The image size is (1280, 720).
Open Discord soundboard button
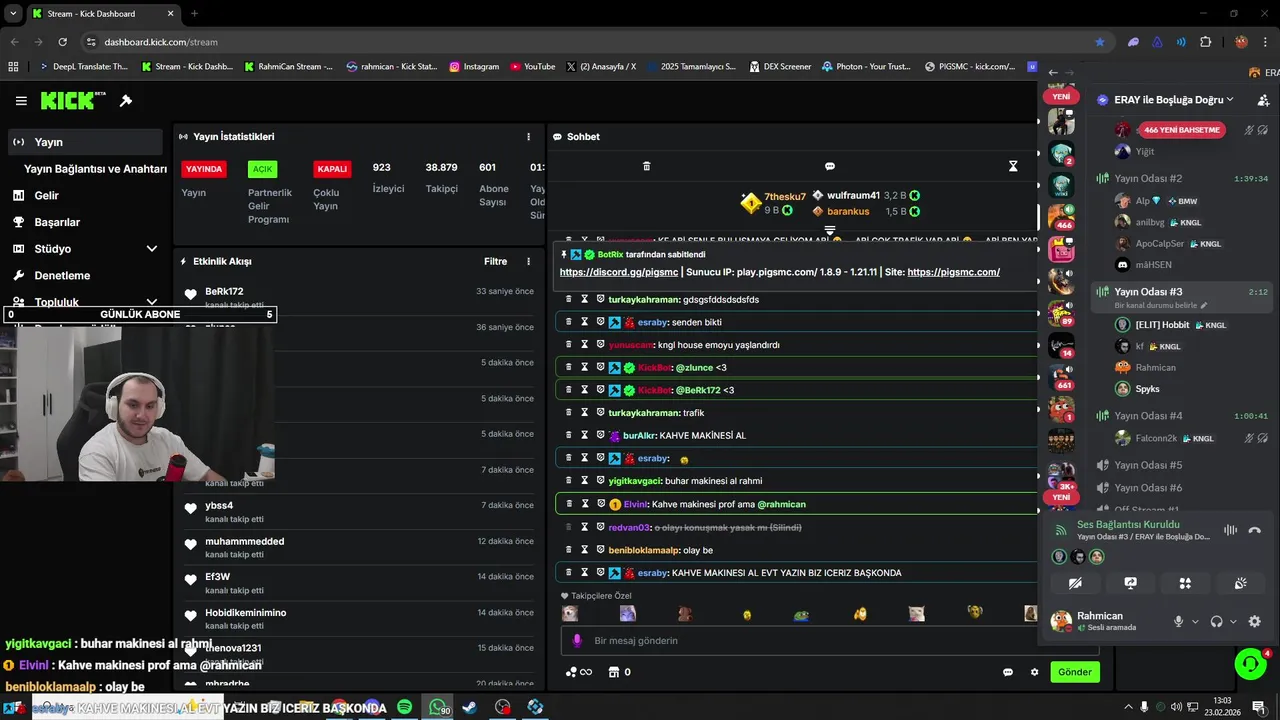[x=1240, y=583]
